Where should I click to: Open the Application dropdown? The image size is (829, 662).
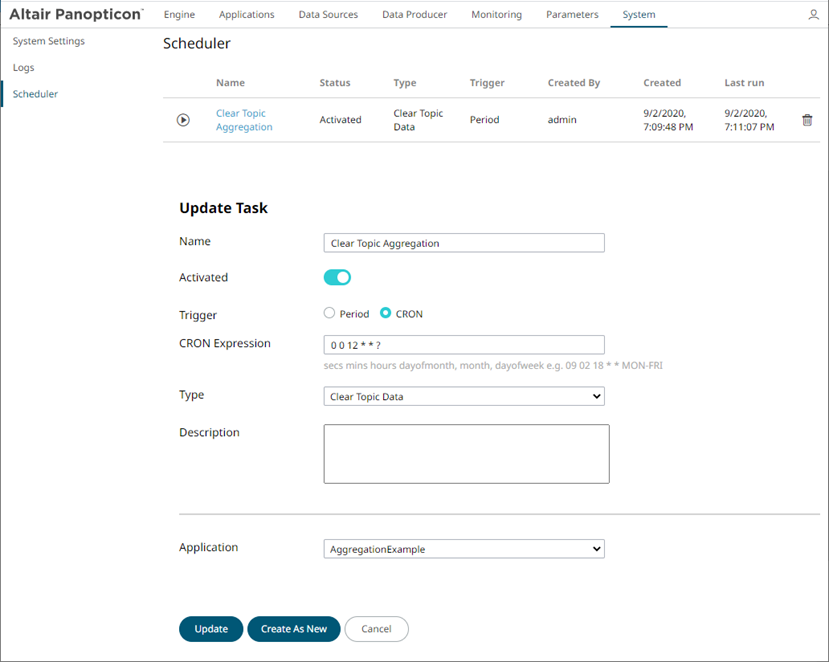[463, 548]
